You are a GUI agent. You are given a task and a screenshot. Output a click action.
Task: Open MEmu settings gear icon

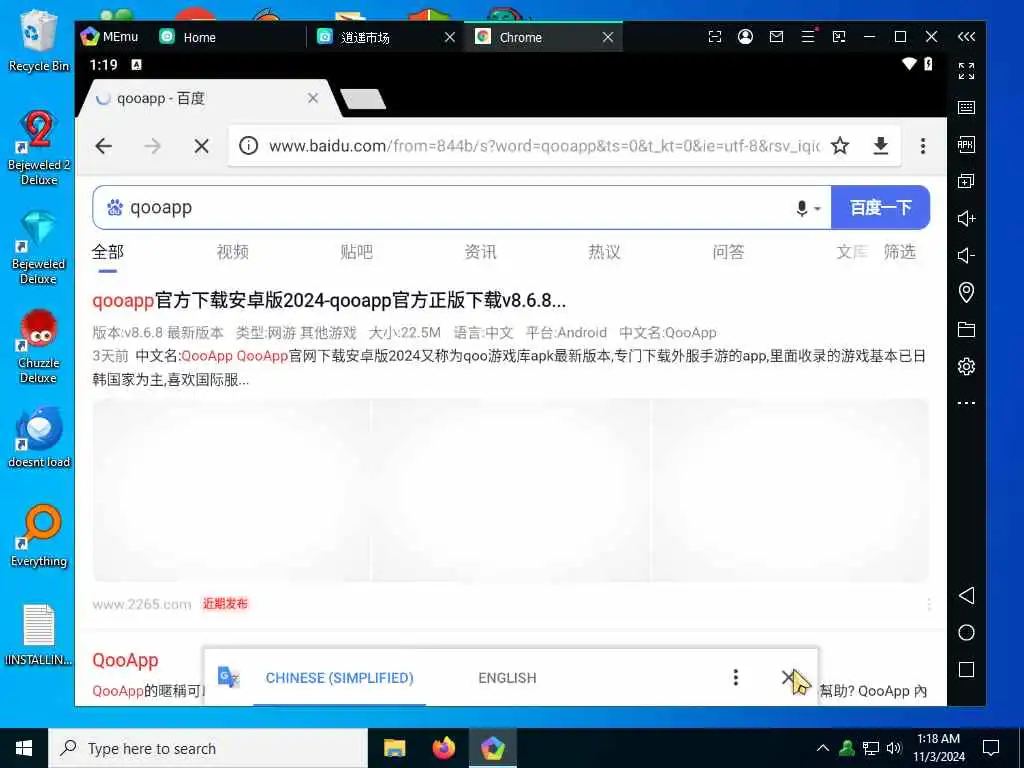click(967, 366)
